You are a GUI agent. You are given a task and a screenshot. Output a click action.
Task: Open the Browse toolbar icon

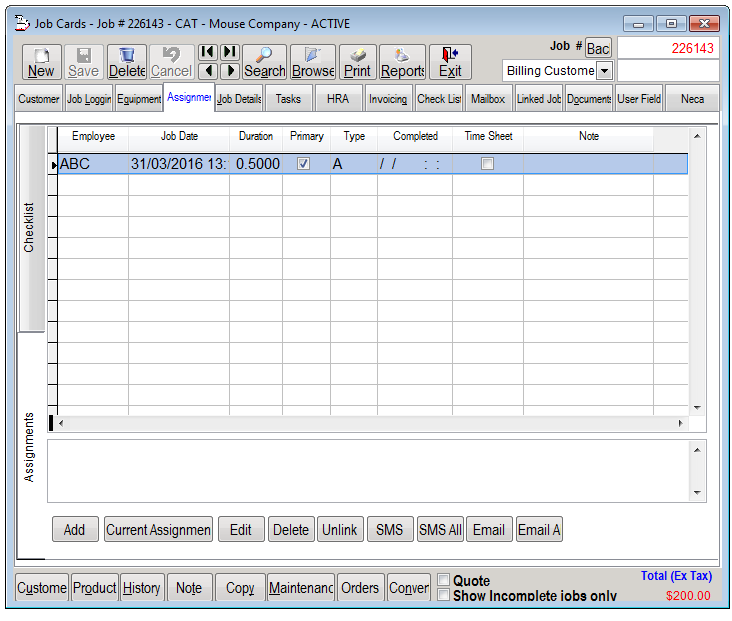pos(313,62)
